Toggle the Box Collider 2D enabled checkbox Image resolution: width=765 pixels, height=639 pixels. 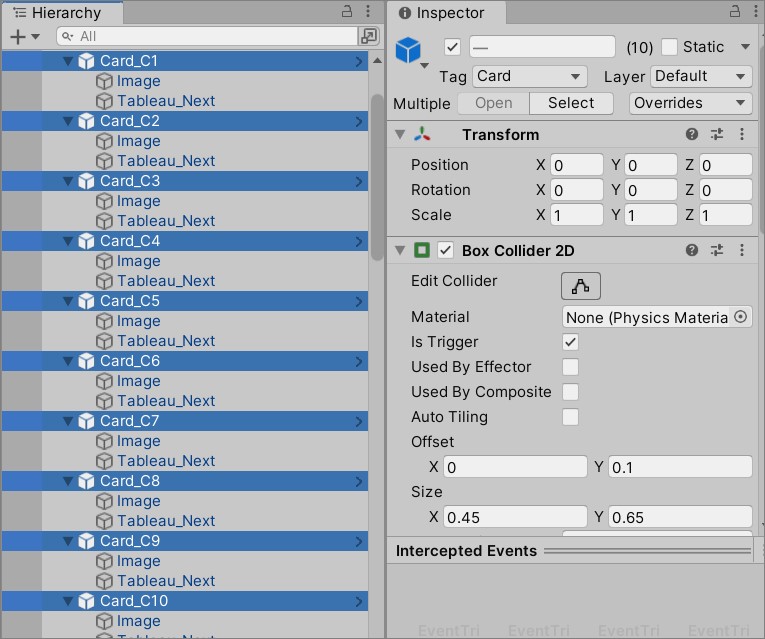[x=445, y=251]
